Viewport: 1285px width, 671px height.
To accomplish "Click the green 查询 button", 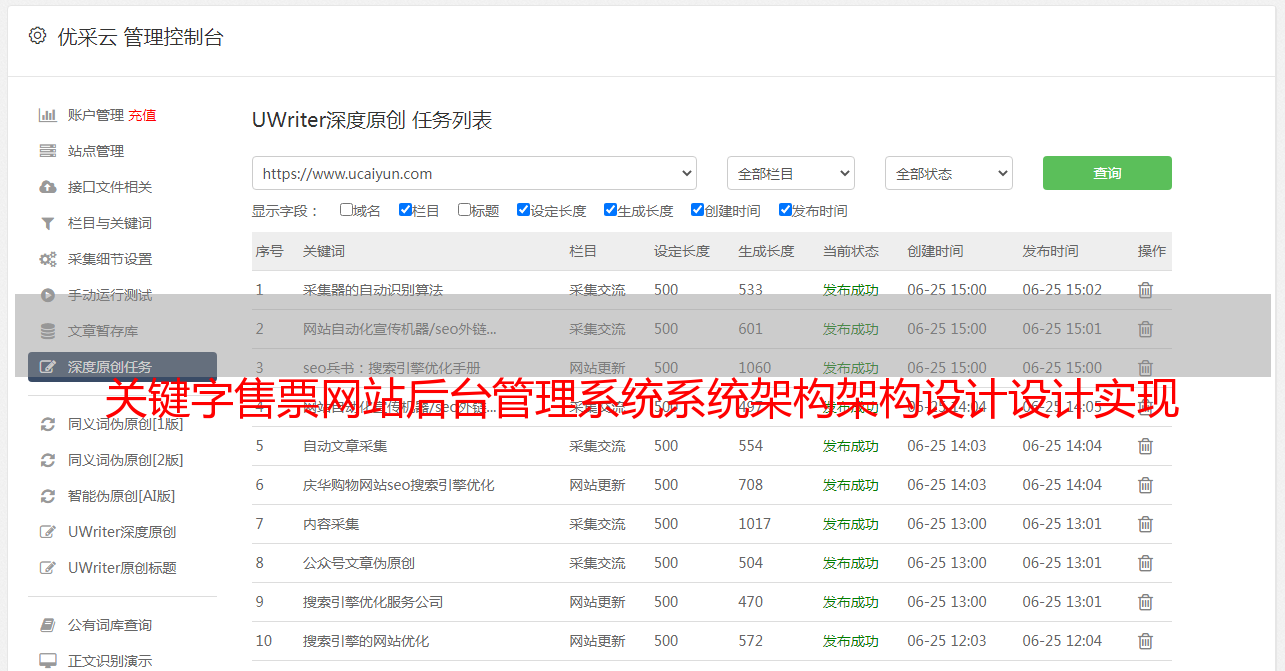I will coord(1107,173).
